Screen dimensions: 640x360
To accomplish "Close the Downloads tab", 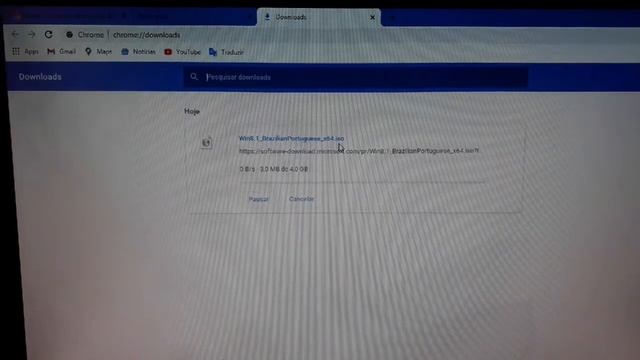I will click(372, 18).
